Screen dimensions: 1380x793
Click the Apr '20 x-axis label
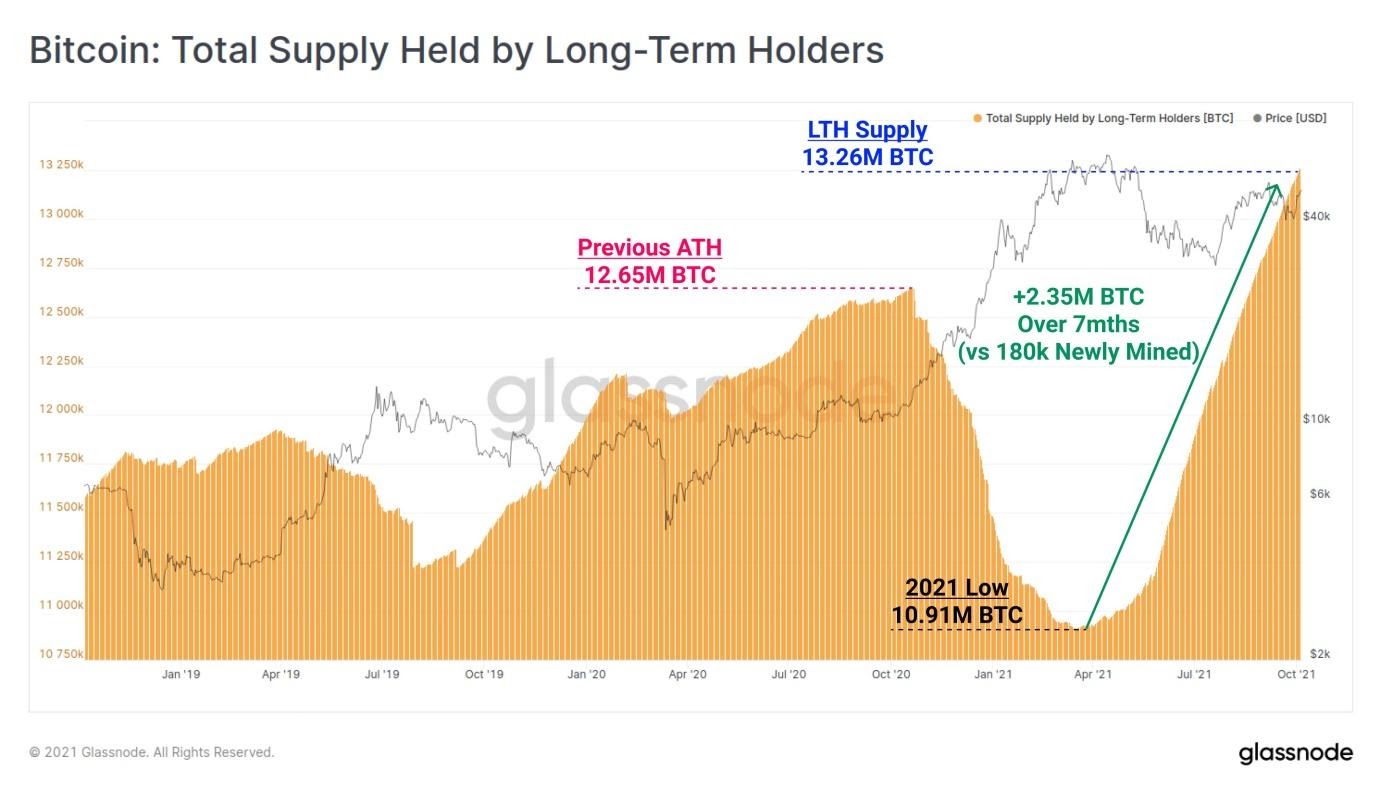pyautogui.click(x=686, y=675)
